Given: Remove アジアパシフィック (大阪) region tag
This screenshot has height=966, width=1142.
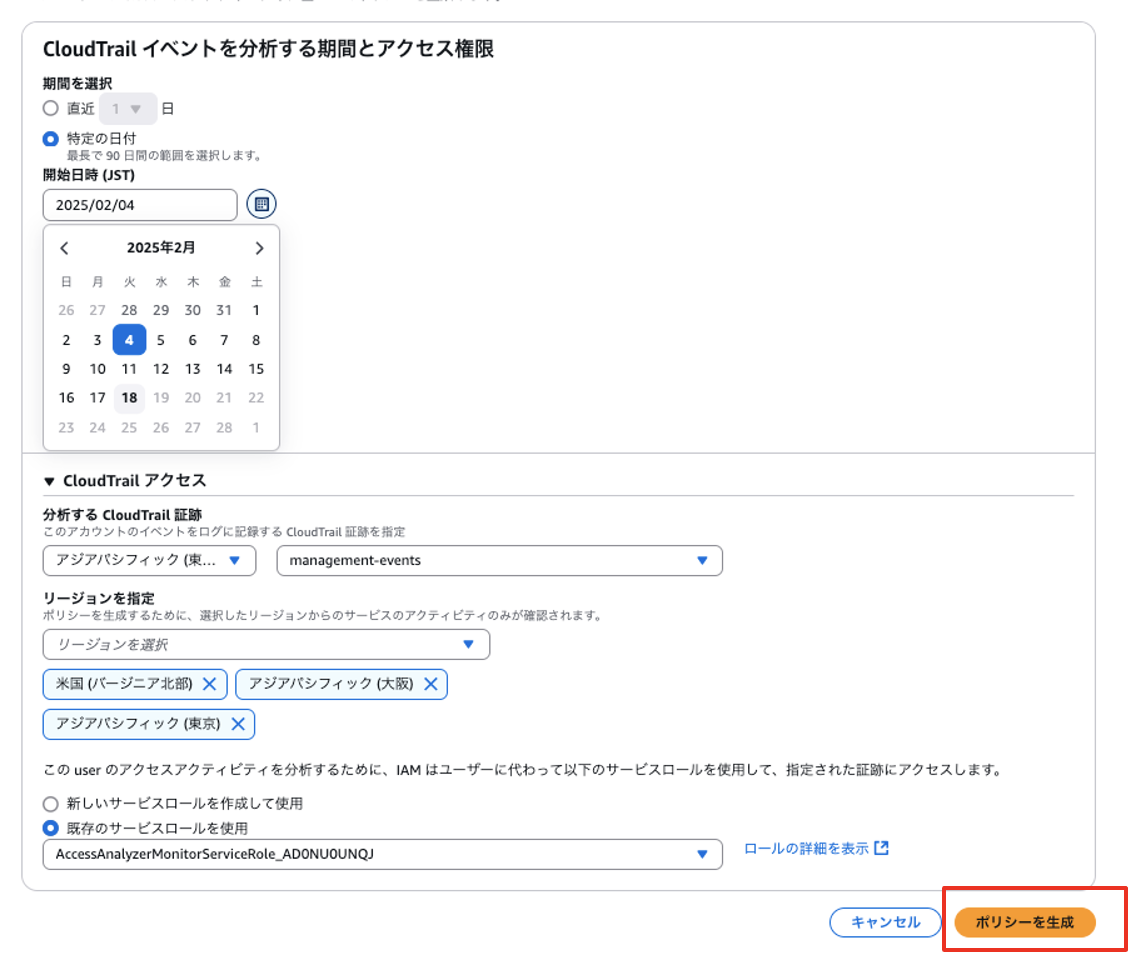Looking at the screenshot, I should [x=430, y=684].
